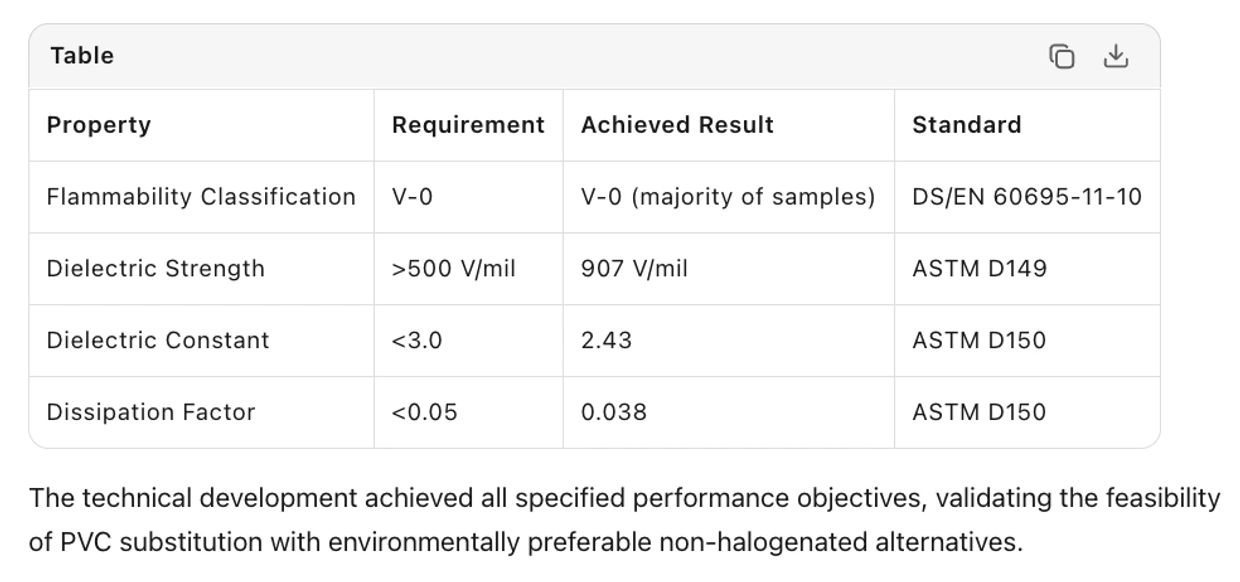Click the >500 V/mil requirement cell
The height and width of the screenshot is (582, 1240).
tap(453, 269)
